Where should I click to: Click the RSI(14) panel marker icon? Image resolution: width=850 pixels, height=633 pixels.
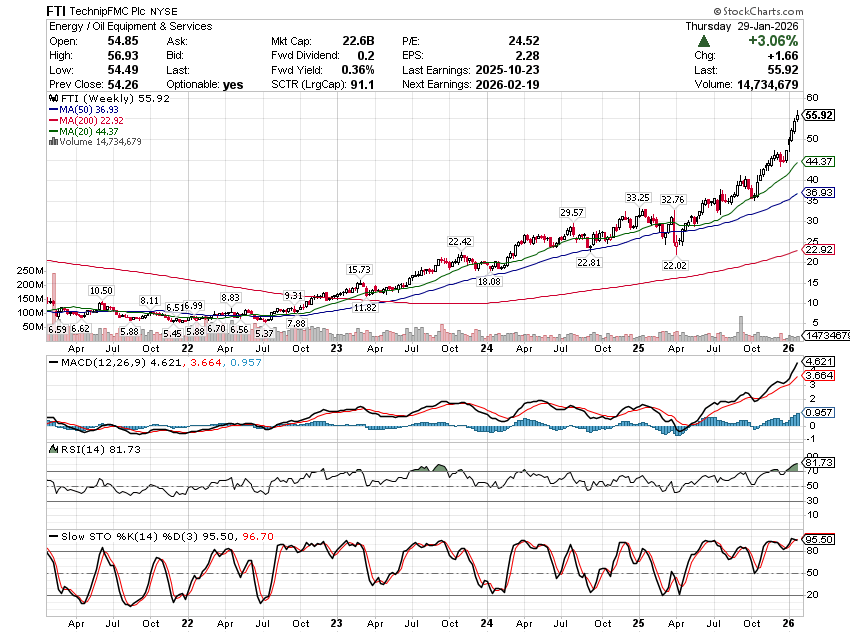(52, 449)
